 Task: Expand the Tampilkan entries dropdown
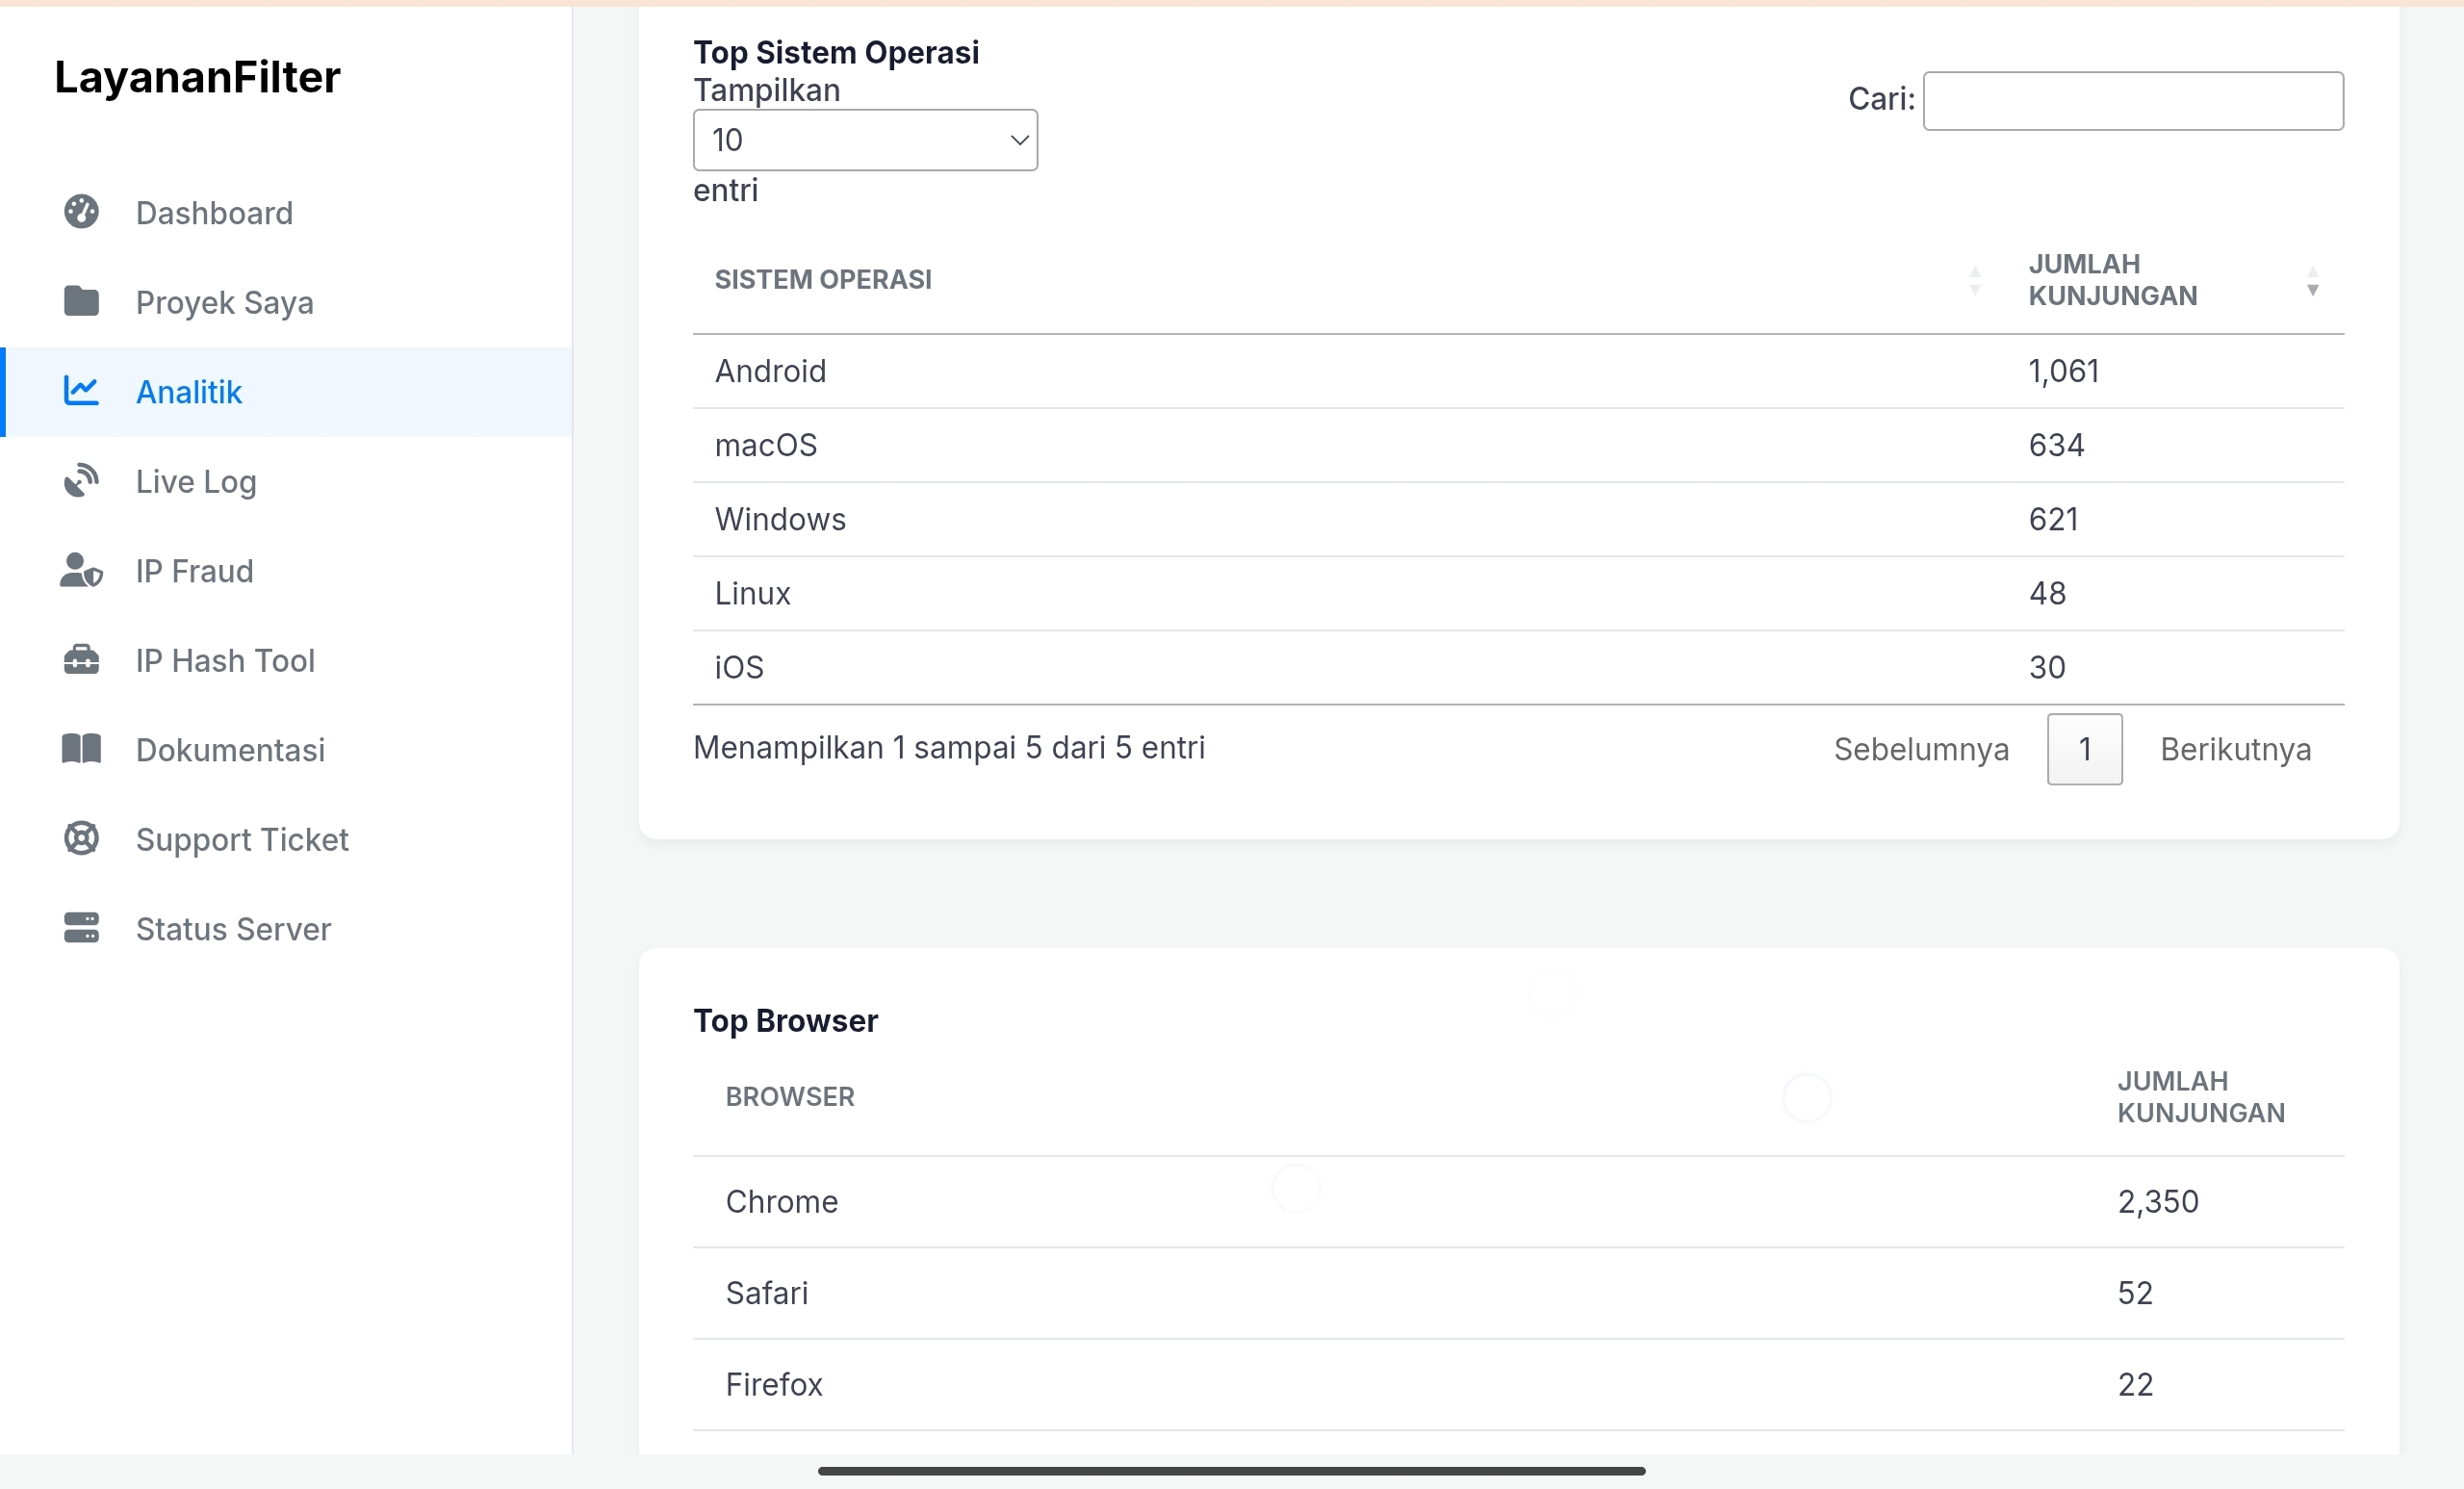[x=865, y=140]
